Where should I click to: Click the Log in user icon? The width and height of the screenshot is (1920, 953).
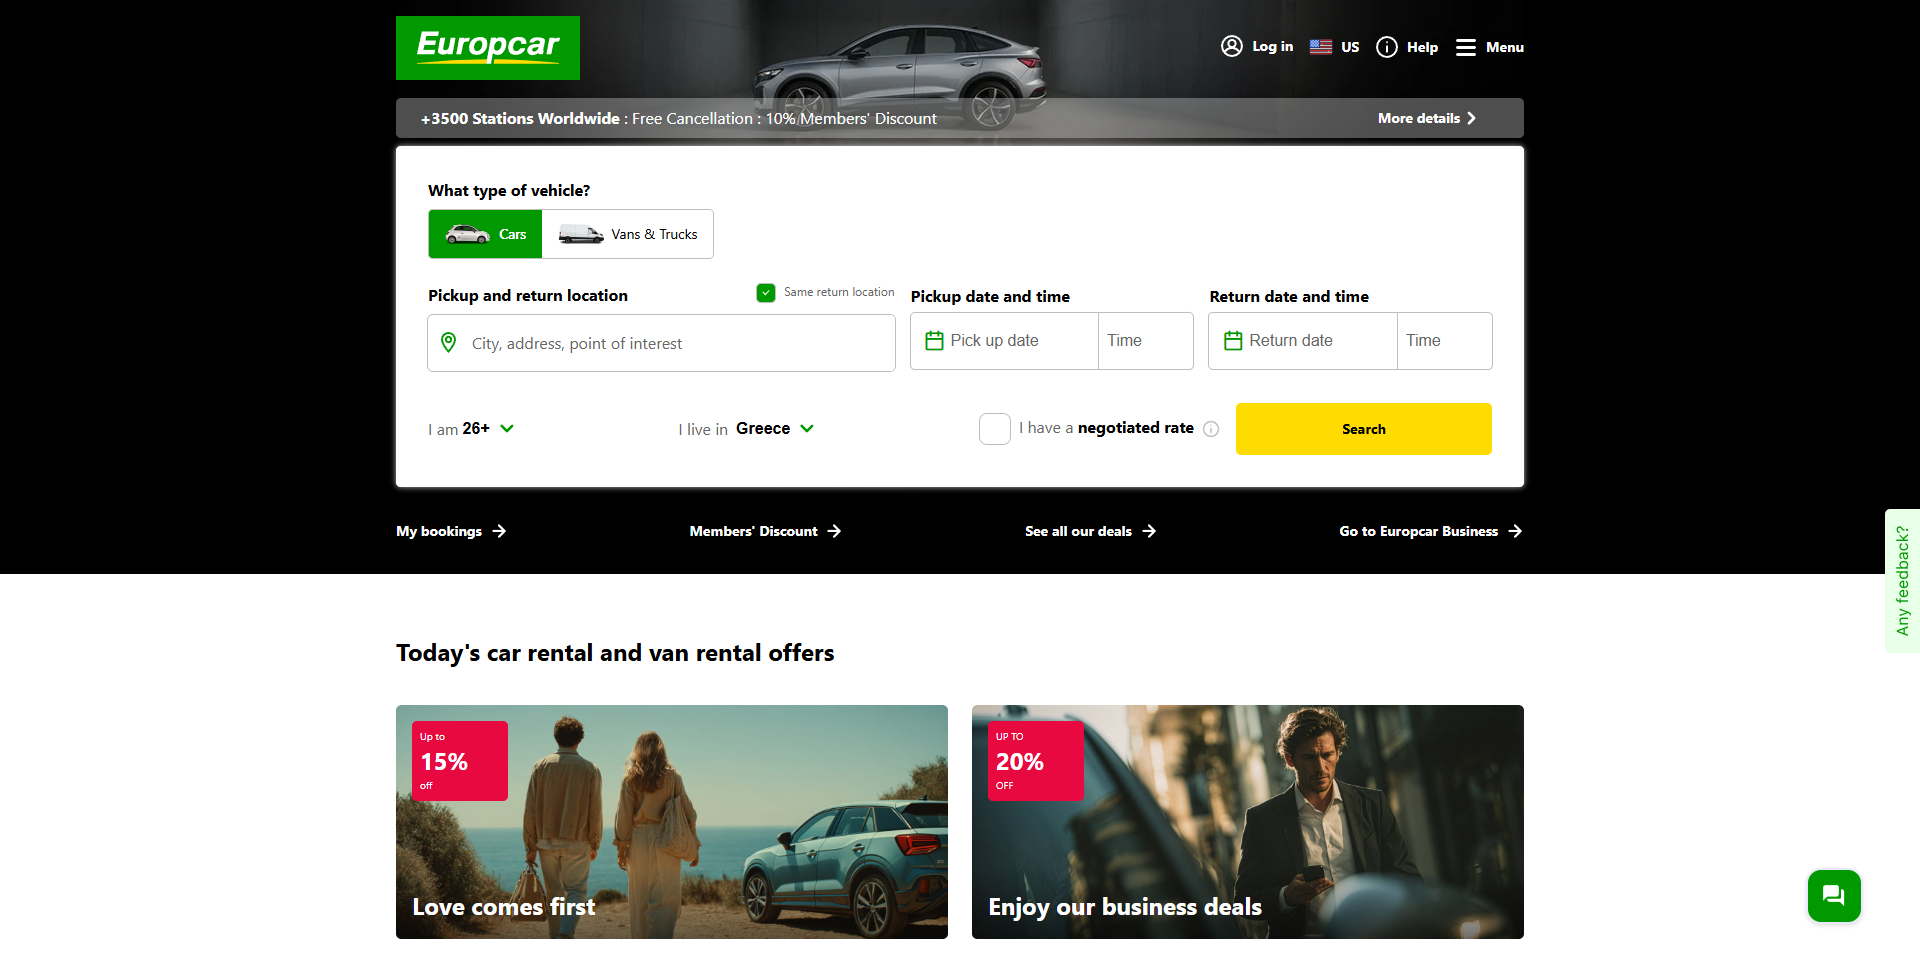[x=1232, y=46]
